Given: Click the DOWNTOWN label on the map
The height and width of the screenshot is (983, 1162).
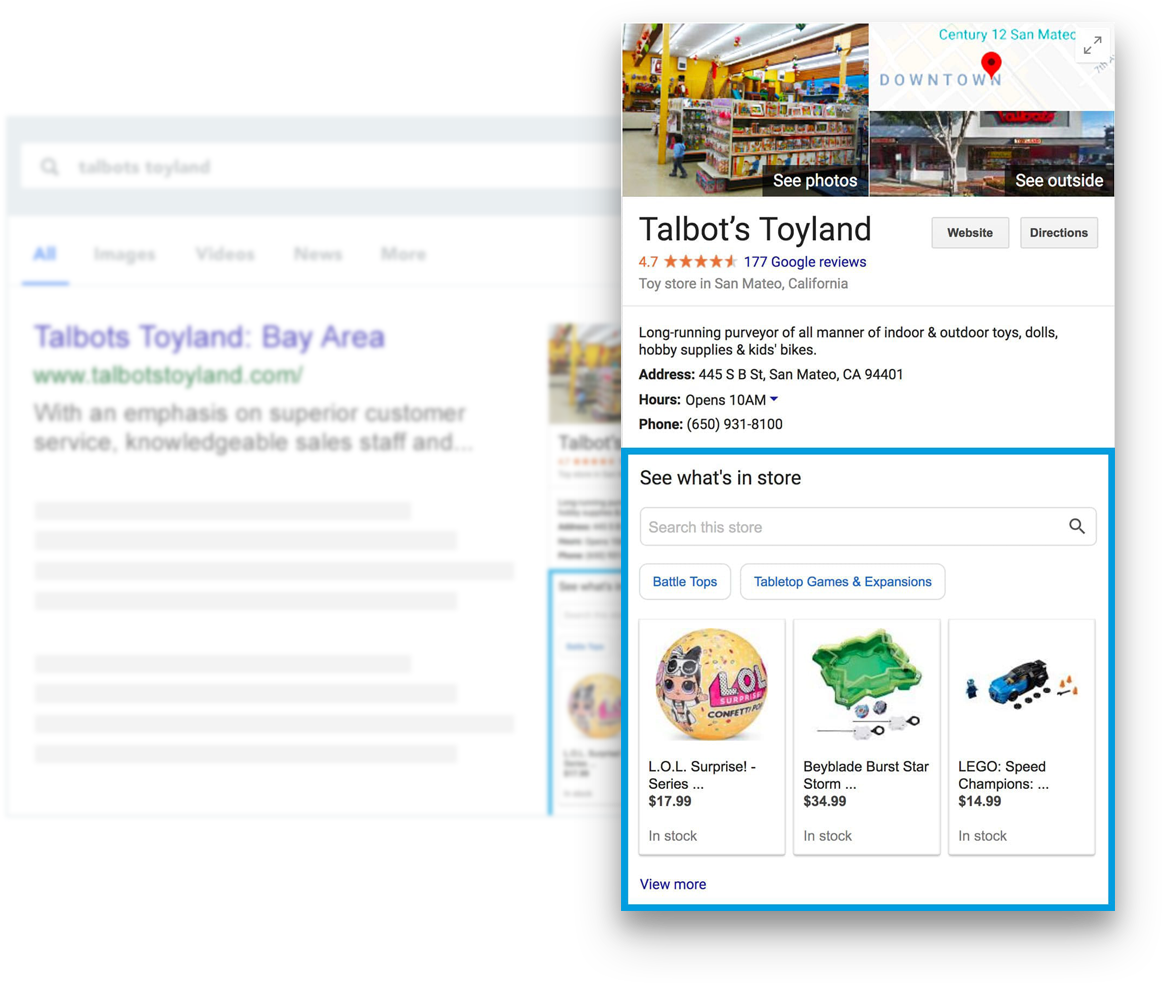Looking at the screenshot, I should (940, 79).
